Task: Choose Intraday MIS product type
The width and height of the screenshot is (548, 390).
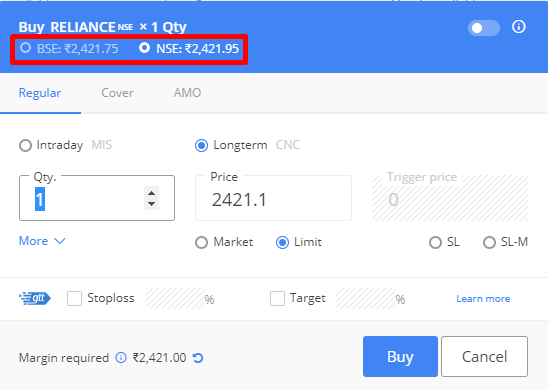Action: point(25,145)
